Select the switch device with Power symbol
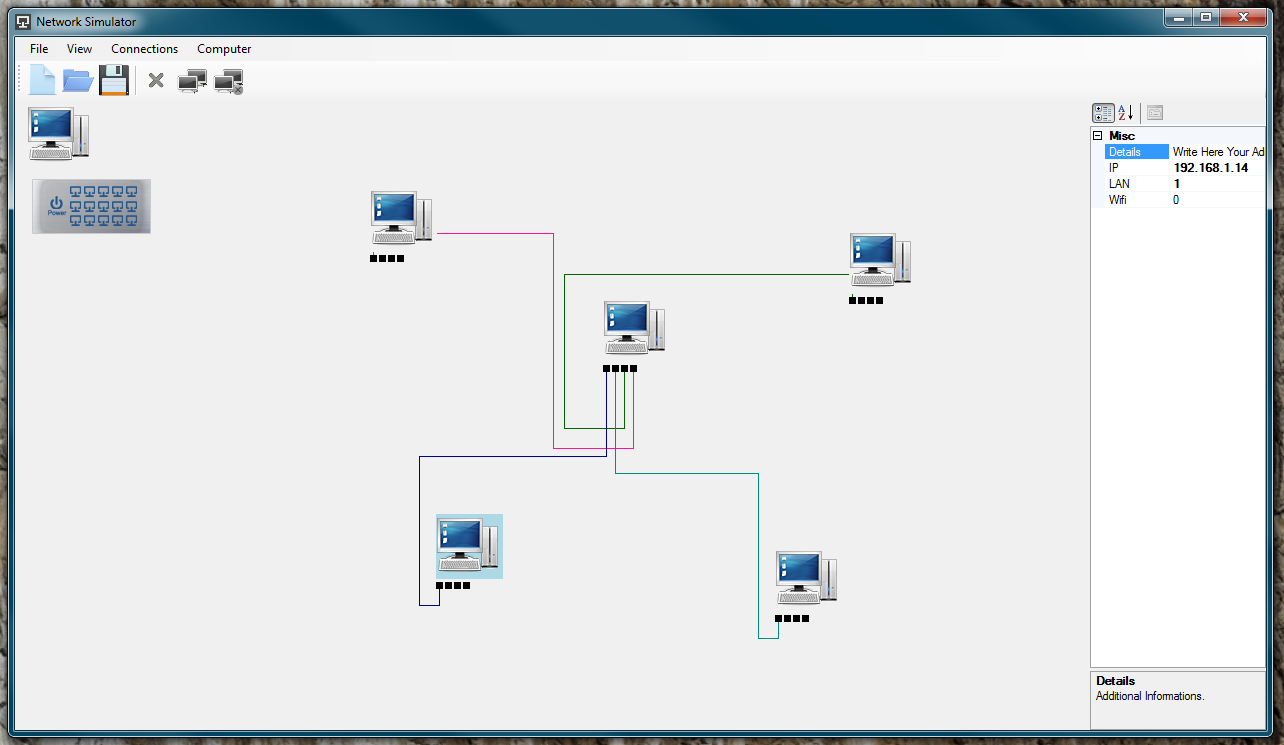 91,206
